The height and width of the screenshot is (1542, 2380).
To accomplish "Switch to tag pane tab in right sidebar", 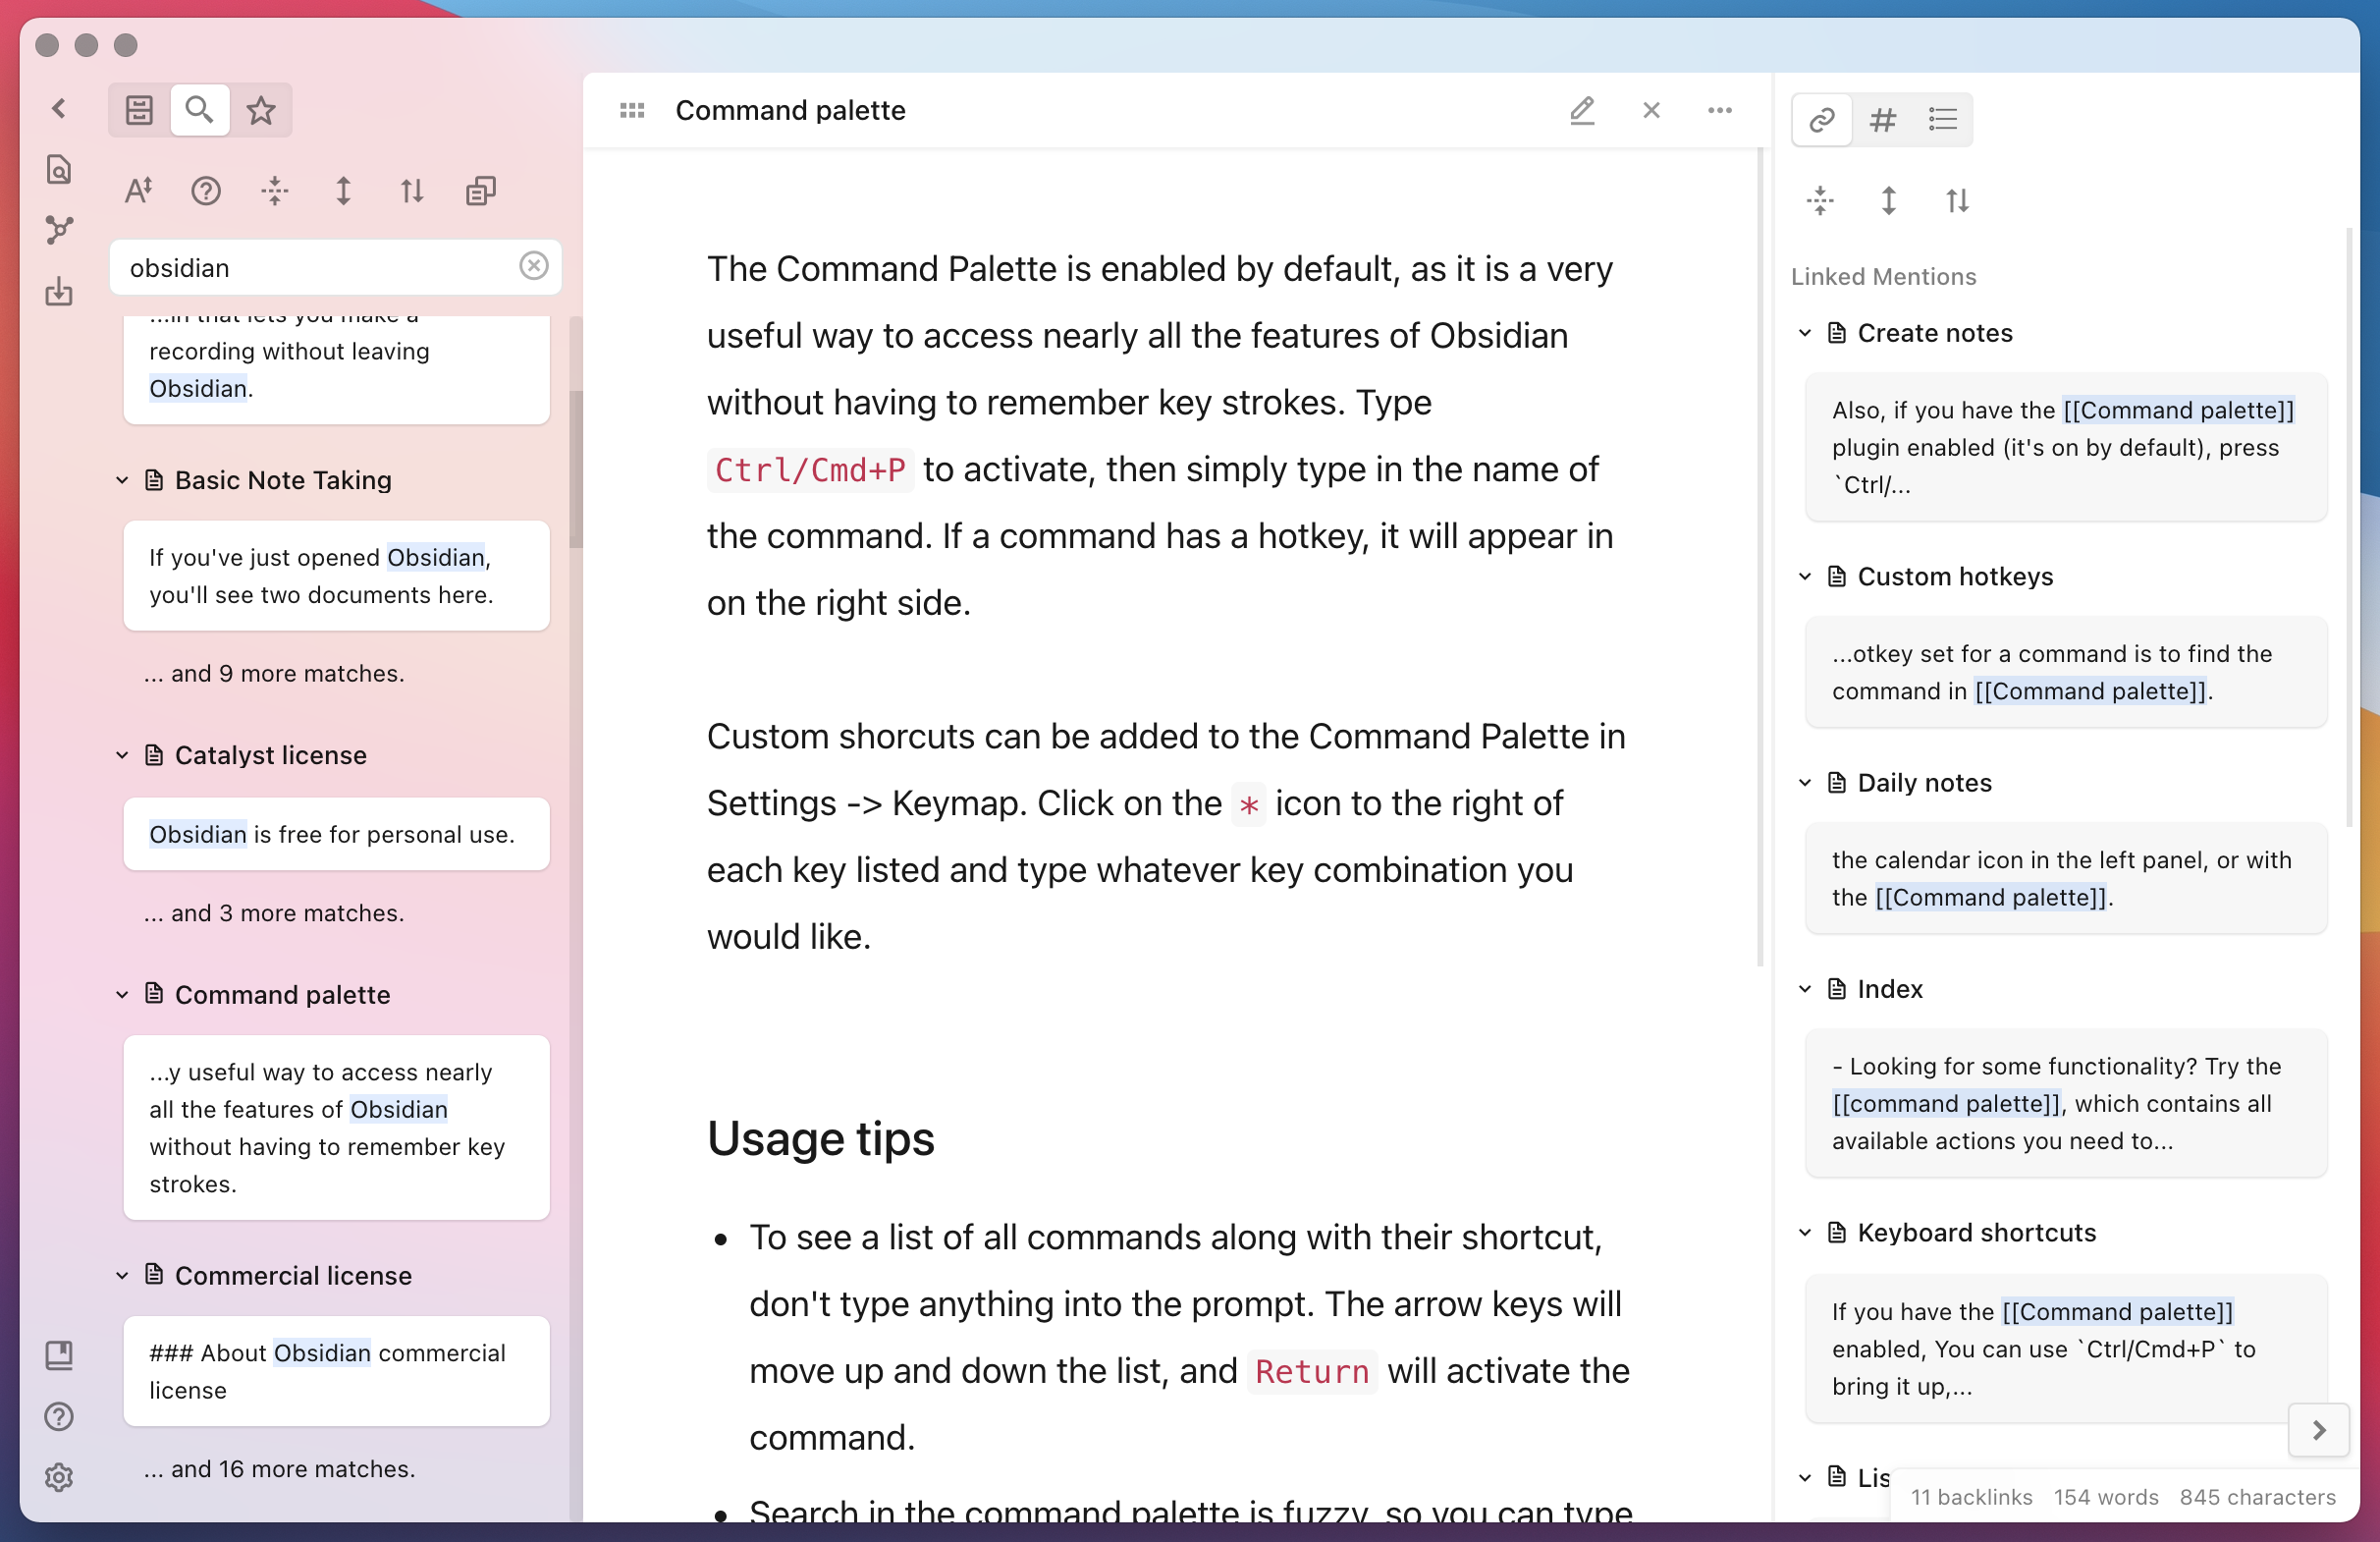I will [x=1883, y=120].
